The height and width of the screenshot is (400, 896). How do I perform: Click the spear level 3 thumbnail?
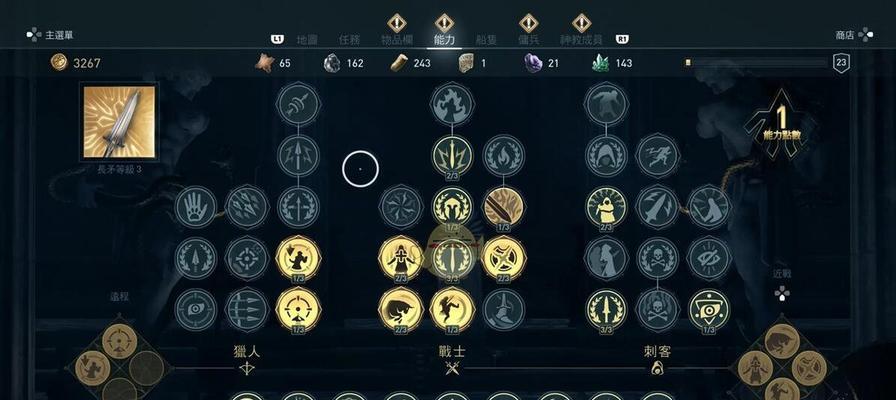tap(119, 122)
